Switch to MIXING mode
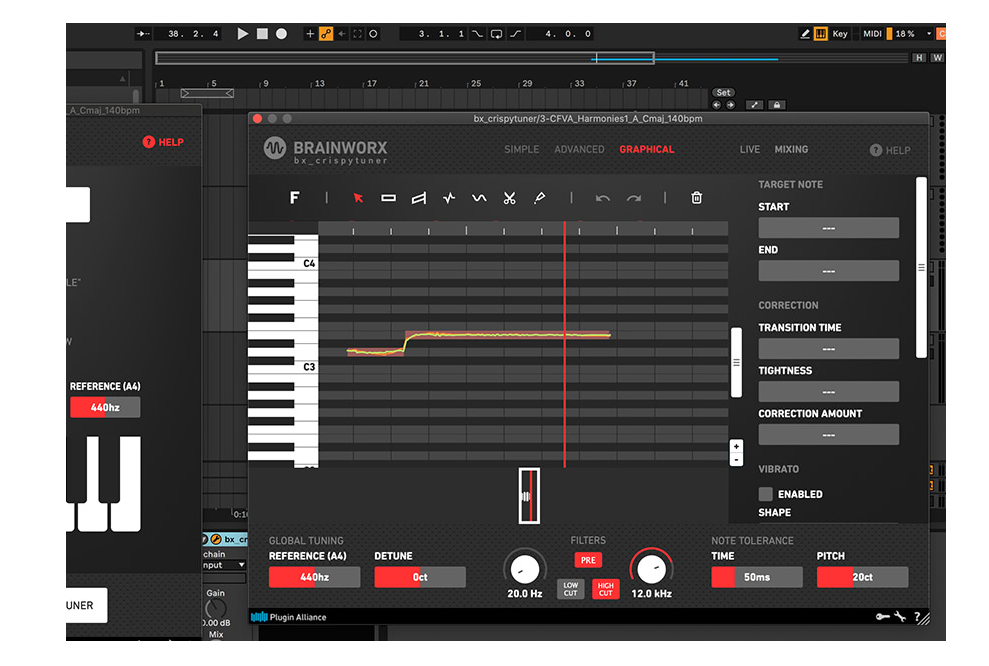The height and width of the screenshot is (666, 989). [x=791, y=149]
